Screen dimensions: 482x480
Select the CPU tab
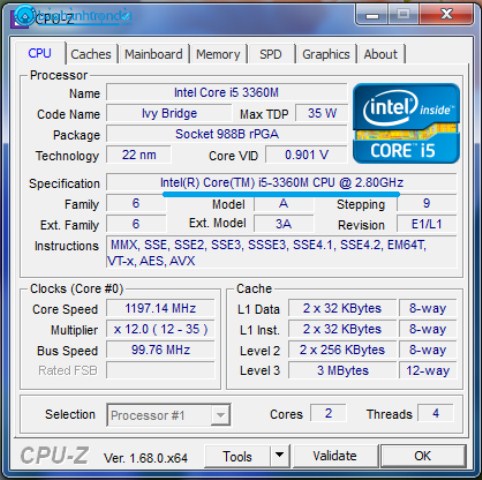40,53
